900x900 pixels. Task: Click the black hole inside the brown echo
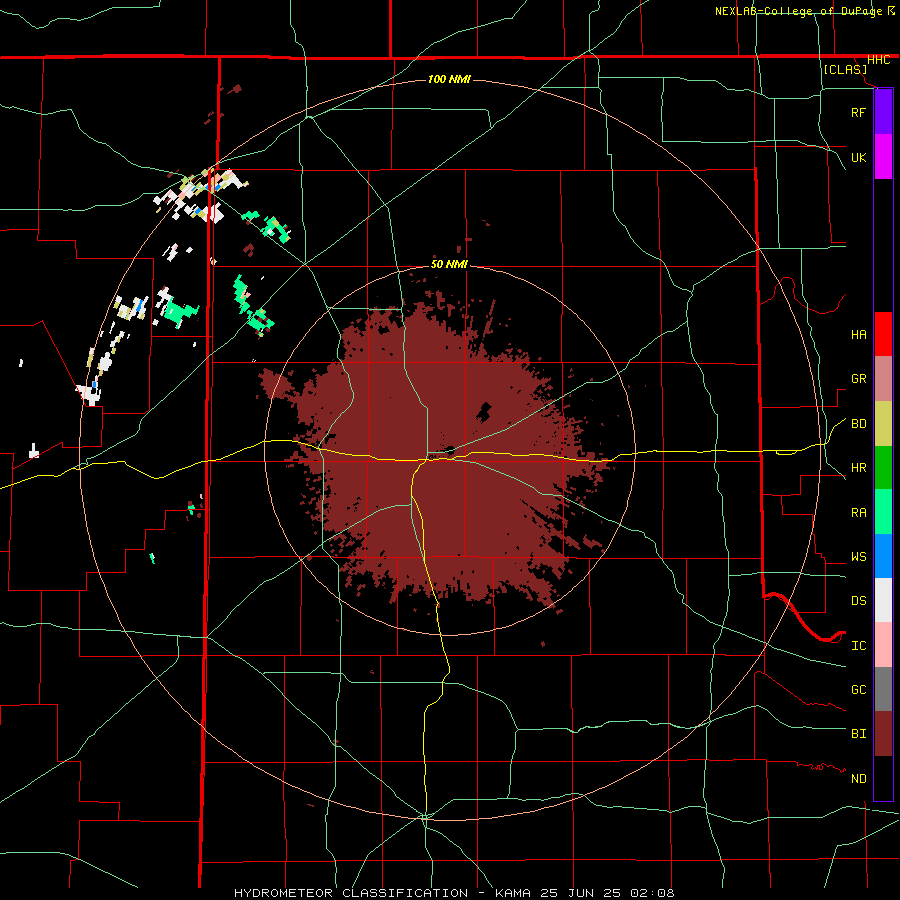(483, 412)
